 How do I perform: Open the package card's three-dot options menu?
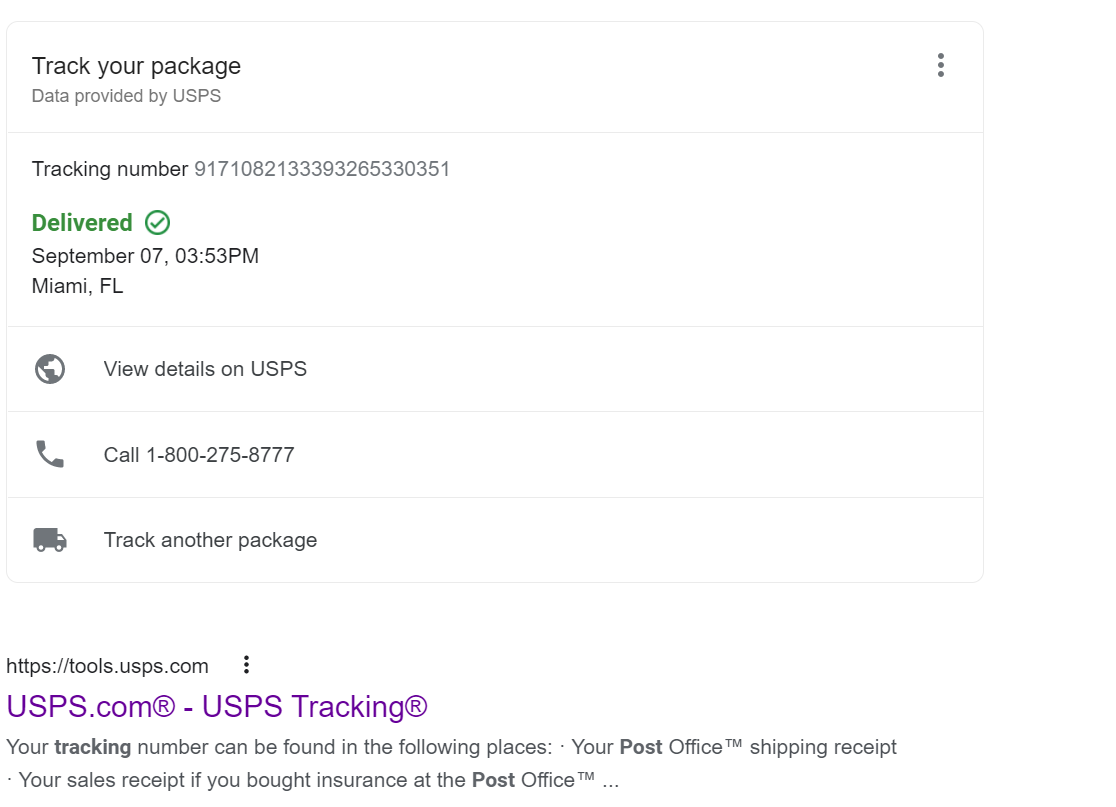tap(940, 66)
